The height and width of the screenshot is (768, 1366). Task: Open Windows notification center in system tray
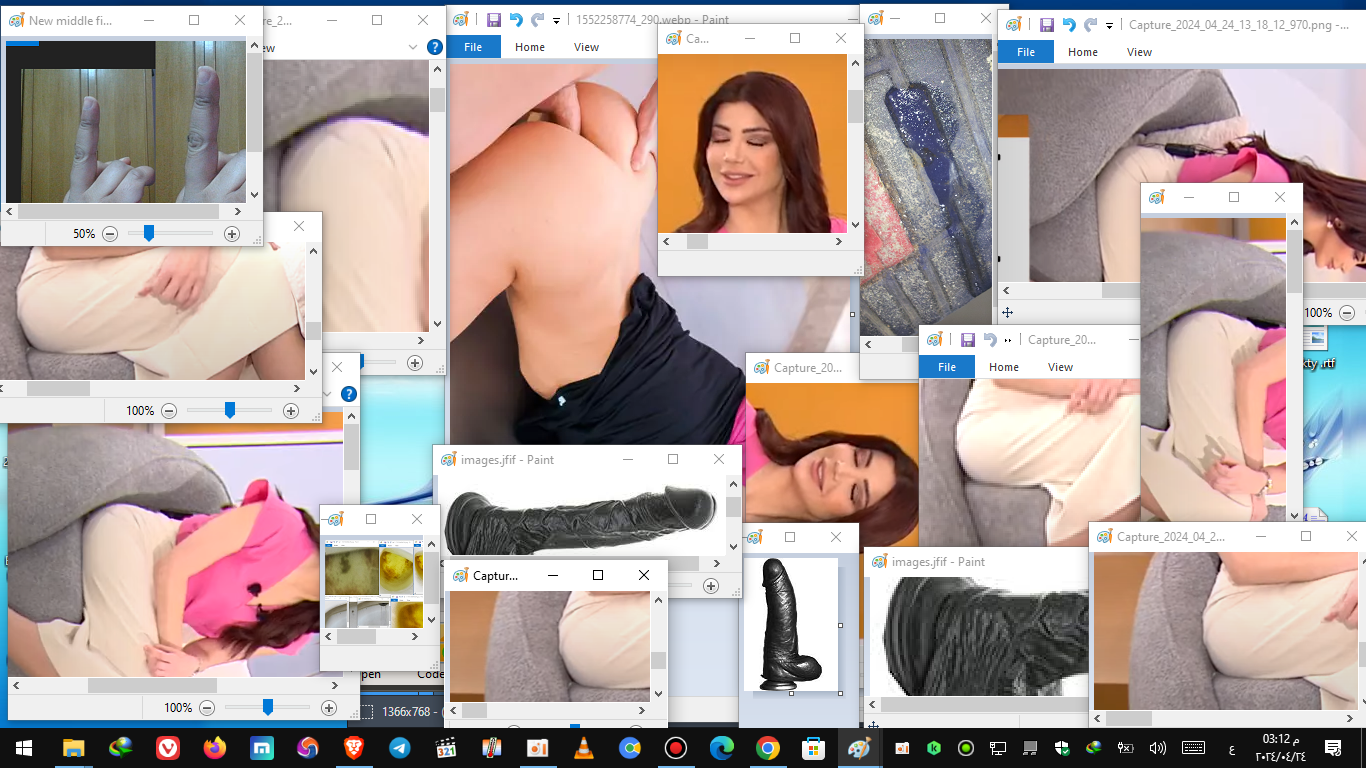tap(1332, 748)
